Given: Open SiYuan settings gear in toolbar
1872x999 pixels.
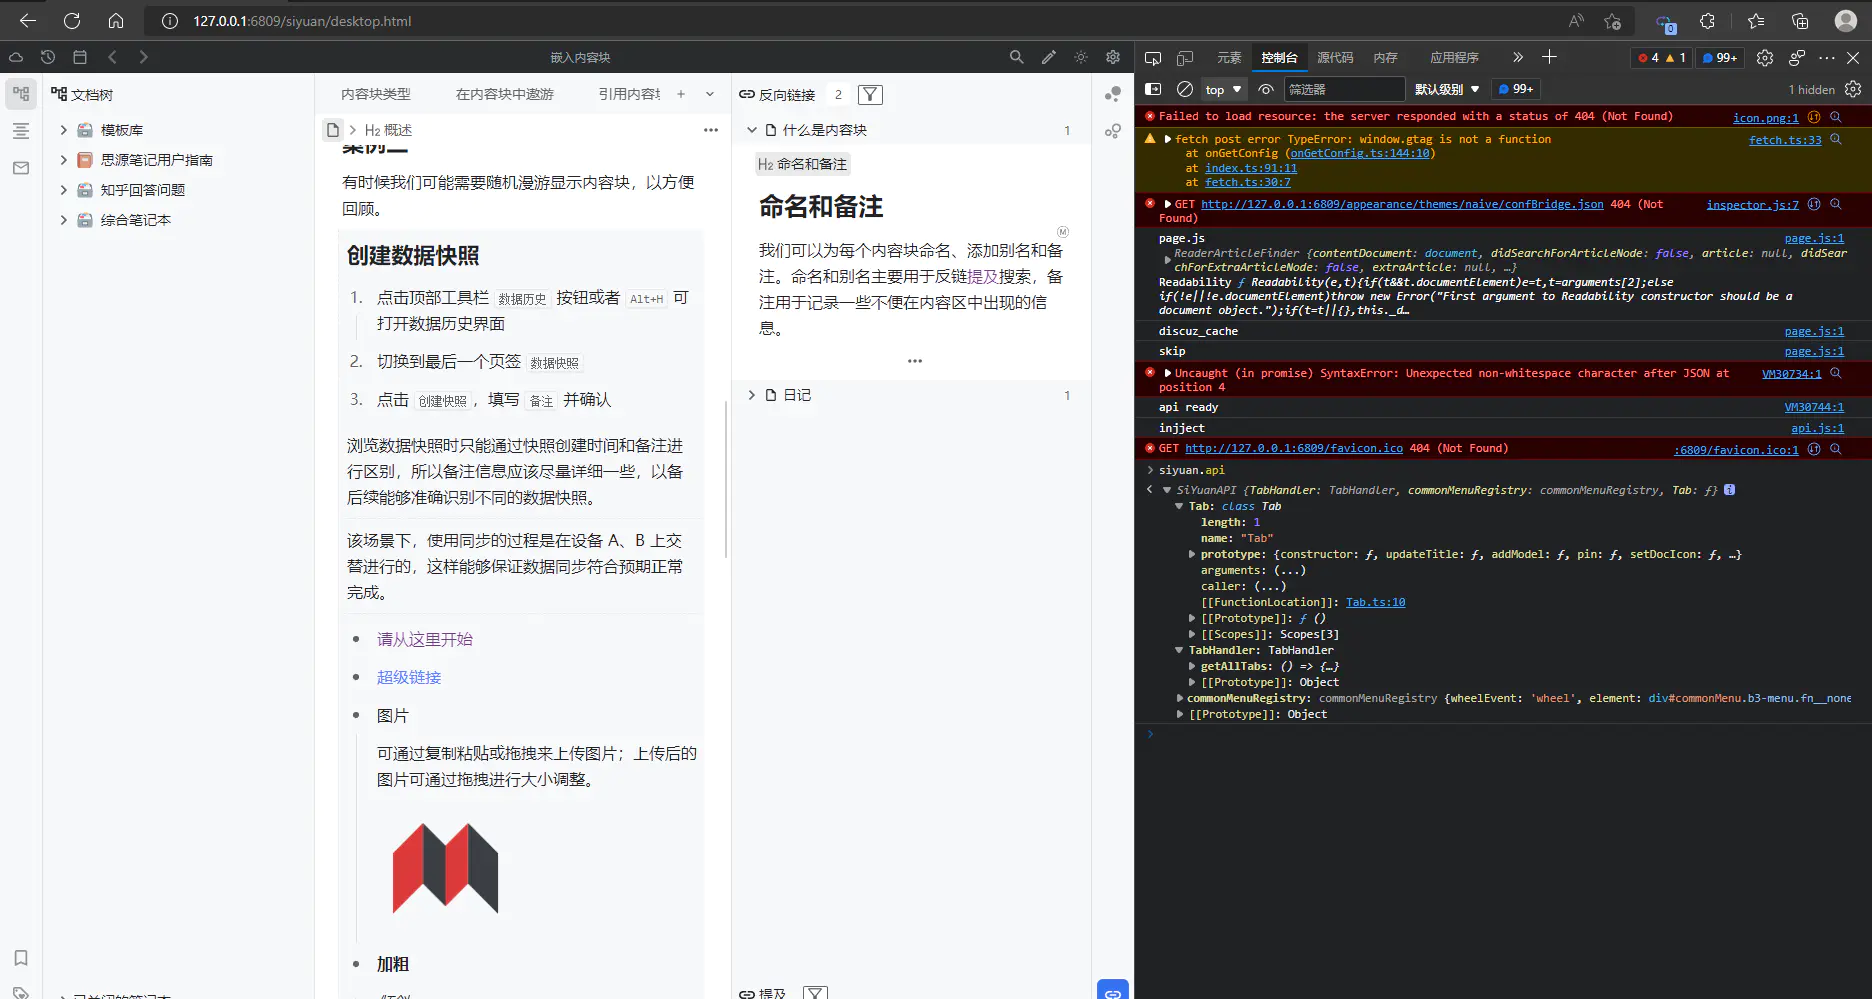Looking at the screenshot, I should click(x=1112, y=57).
